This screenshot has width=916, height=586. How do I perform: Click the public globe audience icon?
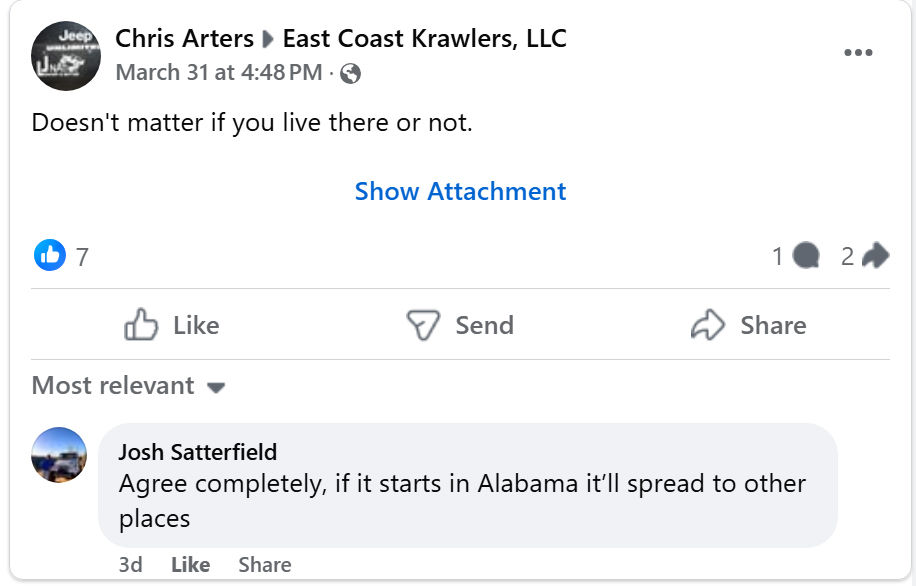[x=350, y=74]
